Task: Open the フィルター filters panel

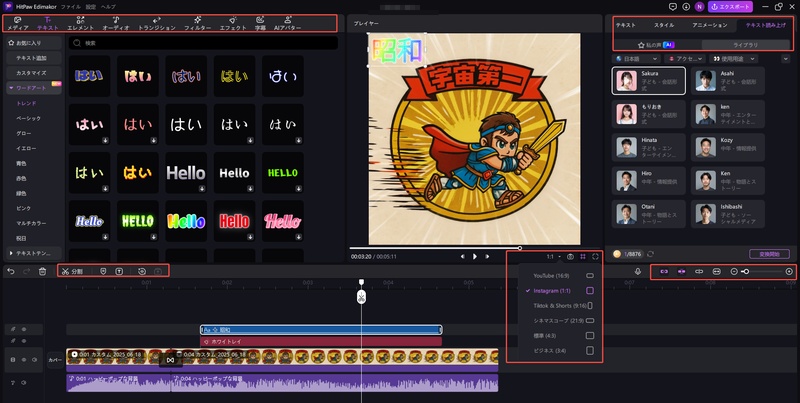Action: (x=197, y=23)
